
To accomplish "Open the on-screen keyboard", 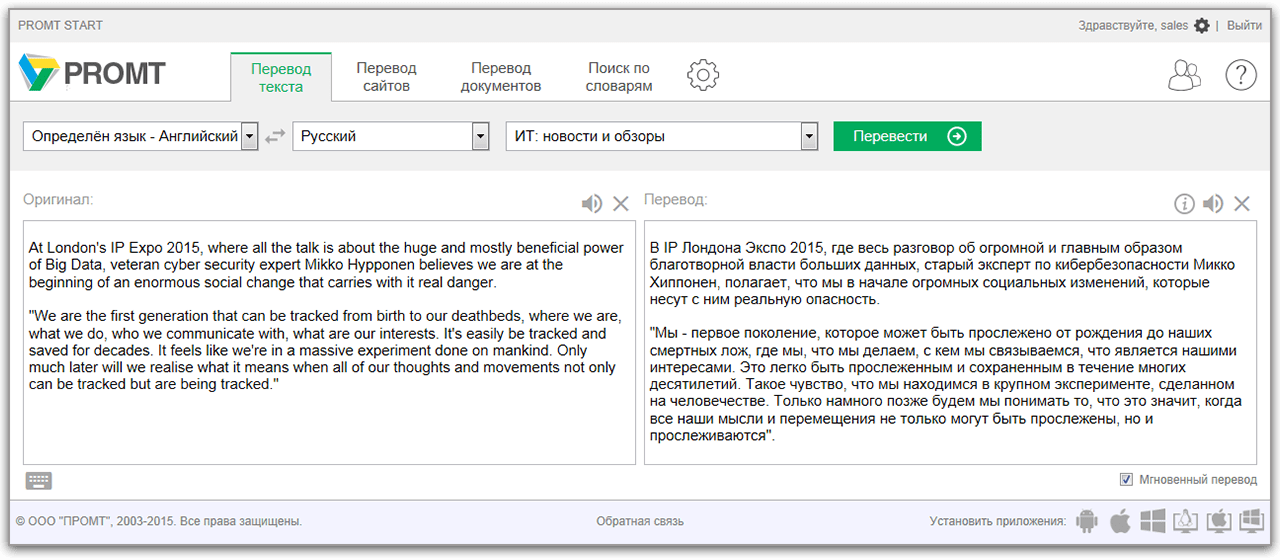I will coord(39,481).
